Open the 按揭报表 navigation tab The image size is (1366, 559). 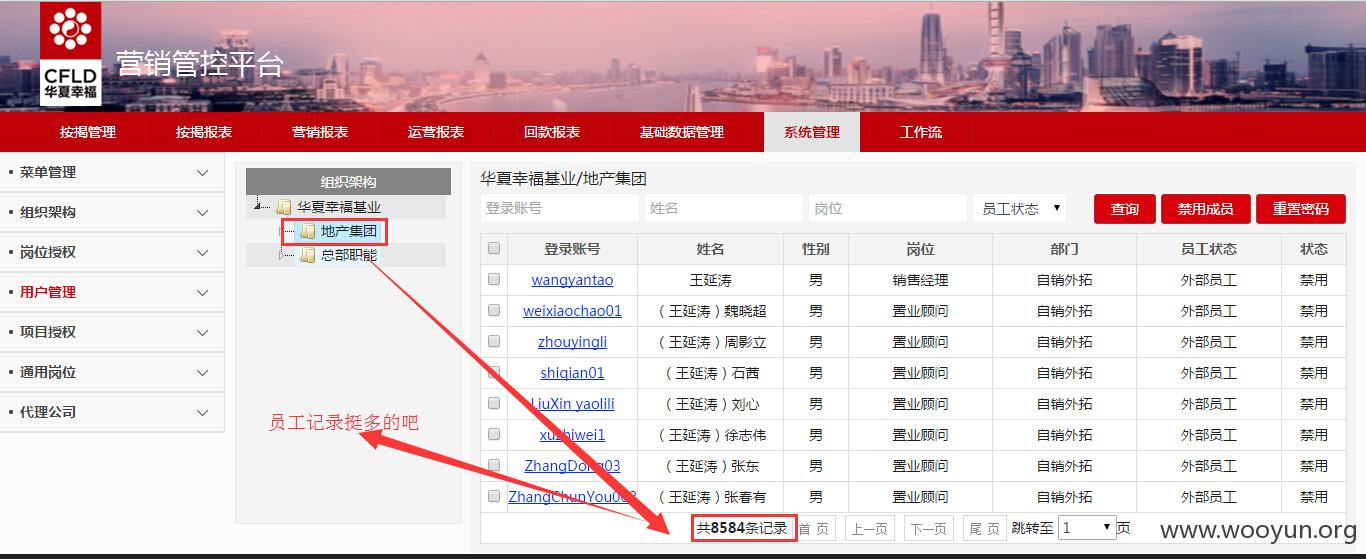[204, 132]
